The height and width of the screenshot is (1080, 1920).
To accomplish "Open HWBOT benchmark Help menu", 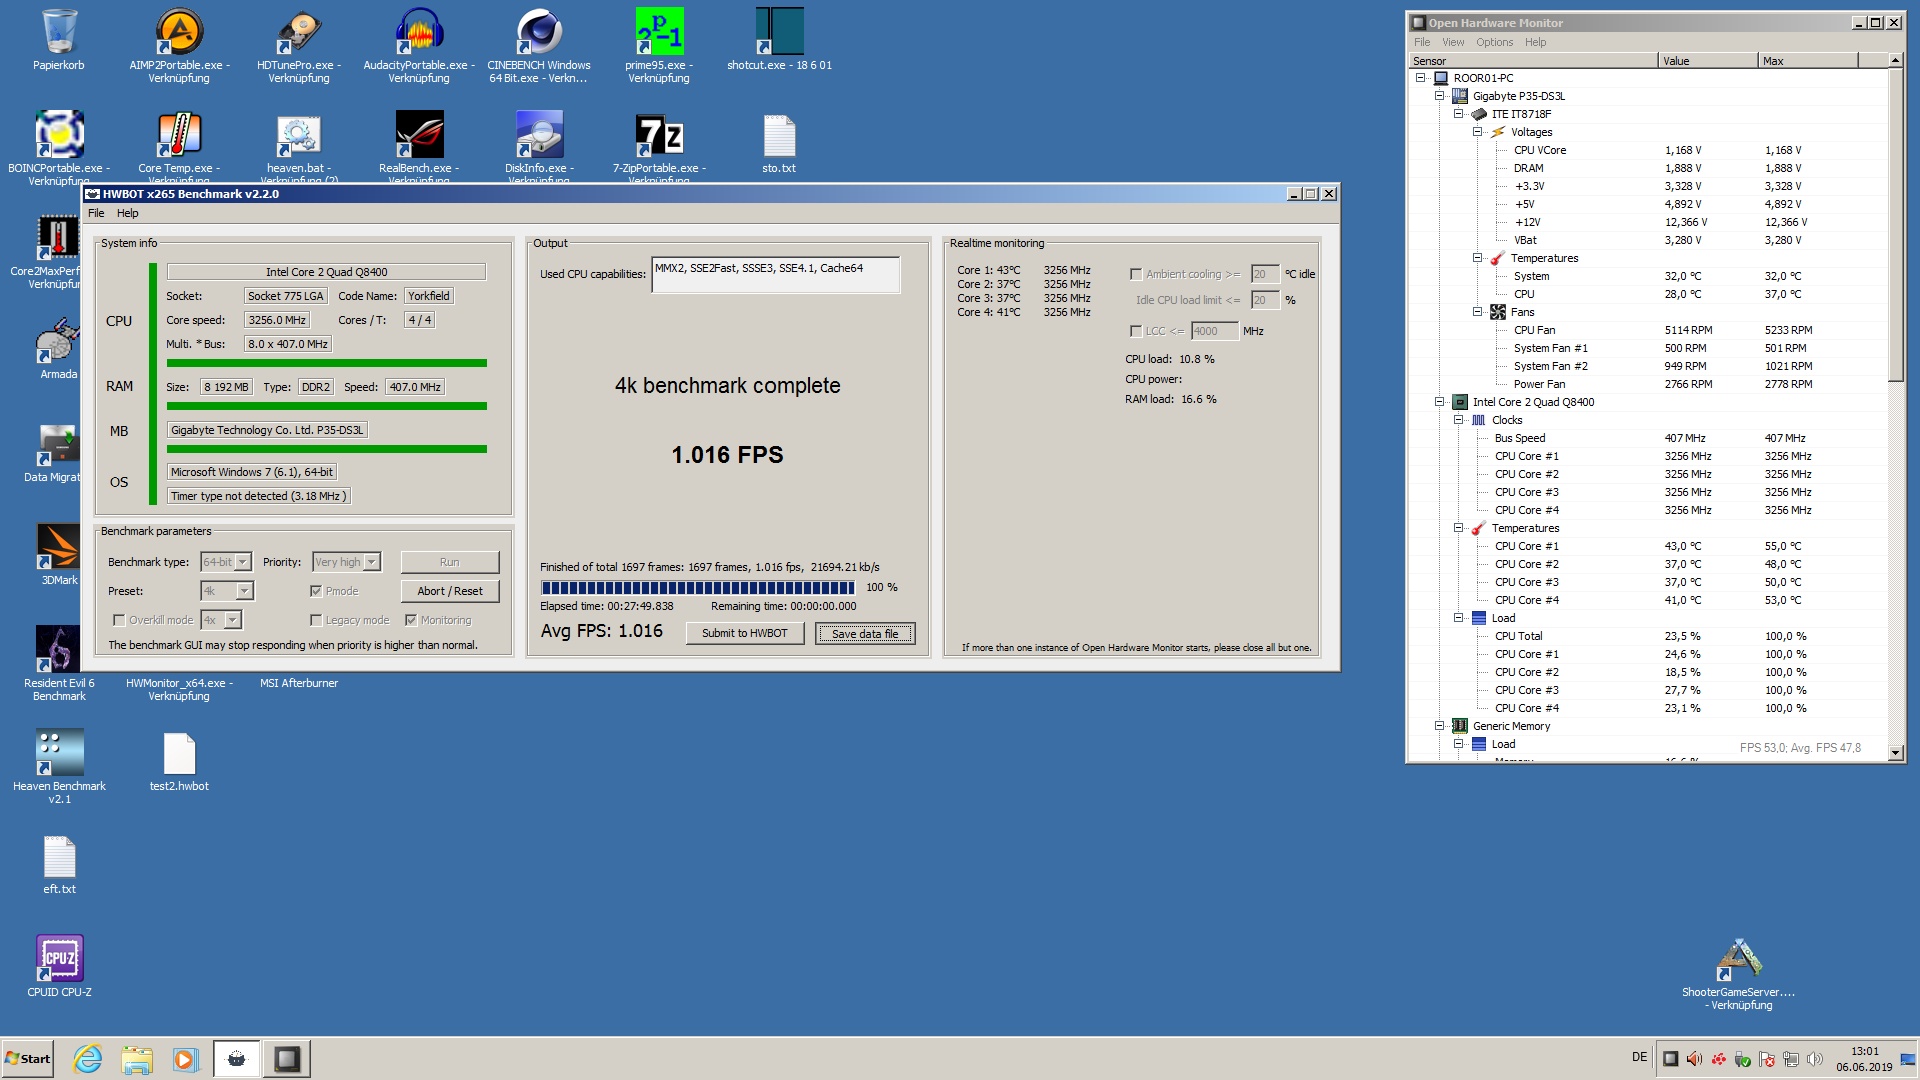I will pyautogui.click(x=127, y=213).
